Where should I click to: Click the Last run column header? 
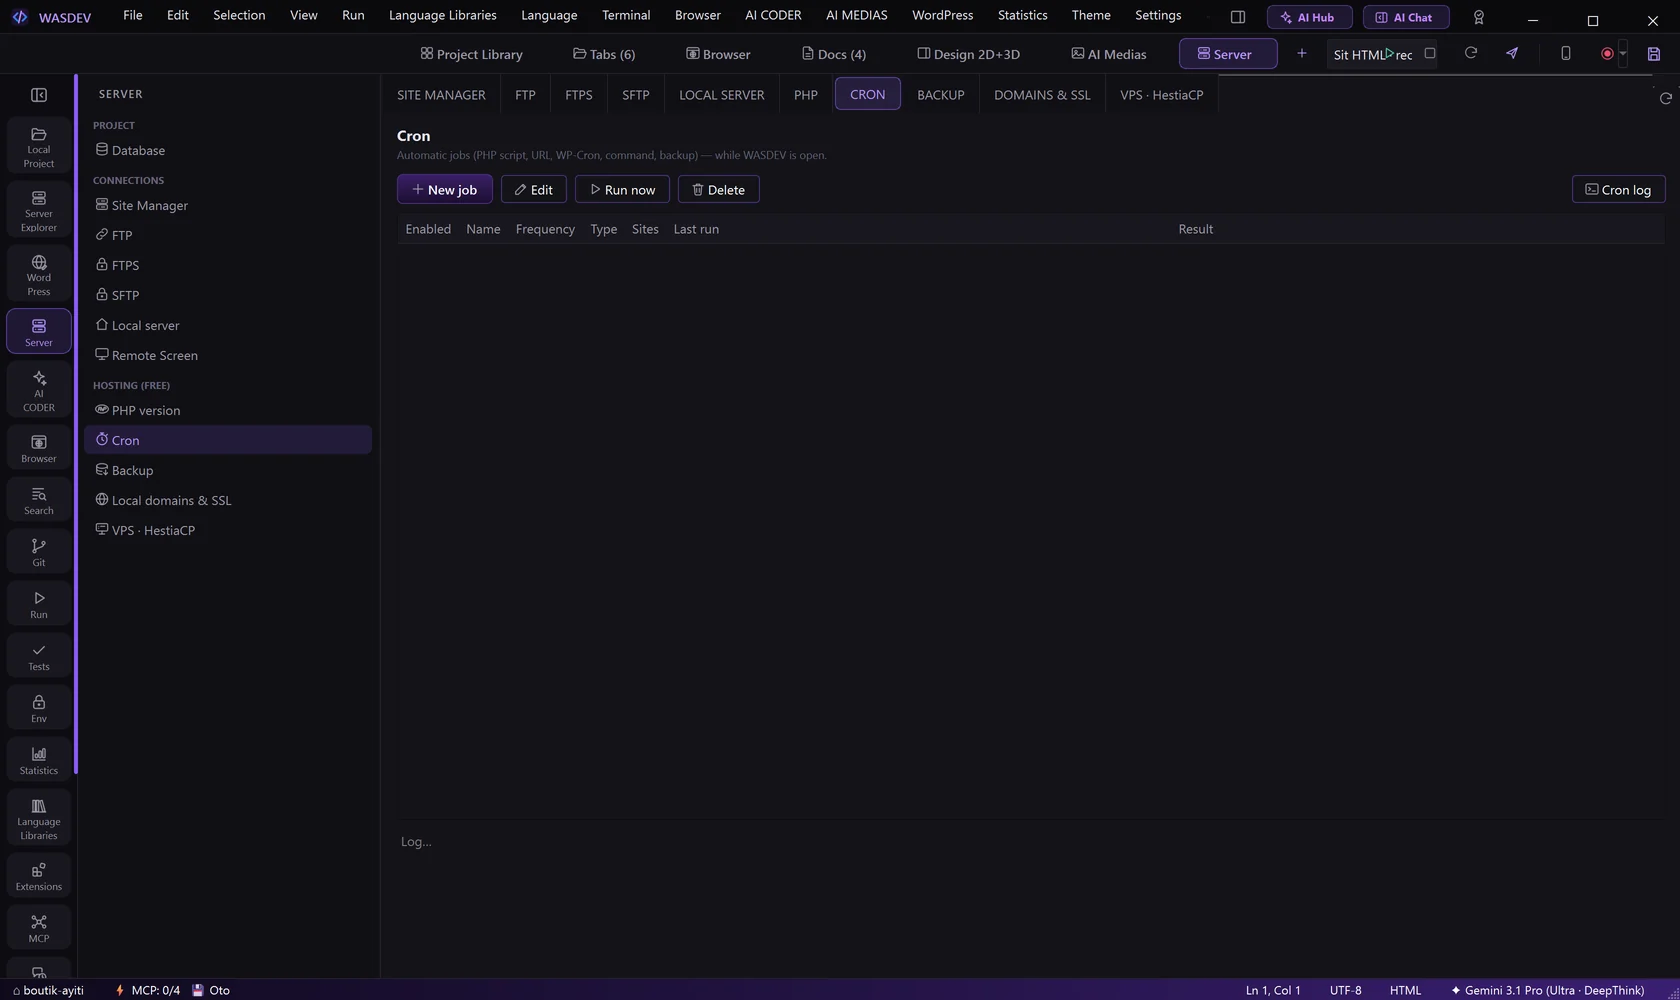point(696,229)
